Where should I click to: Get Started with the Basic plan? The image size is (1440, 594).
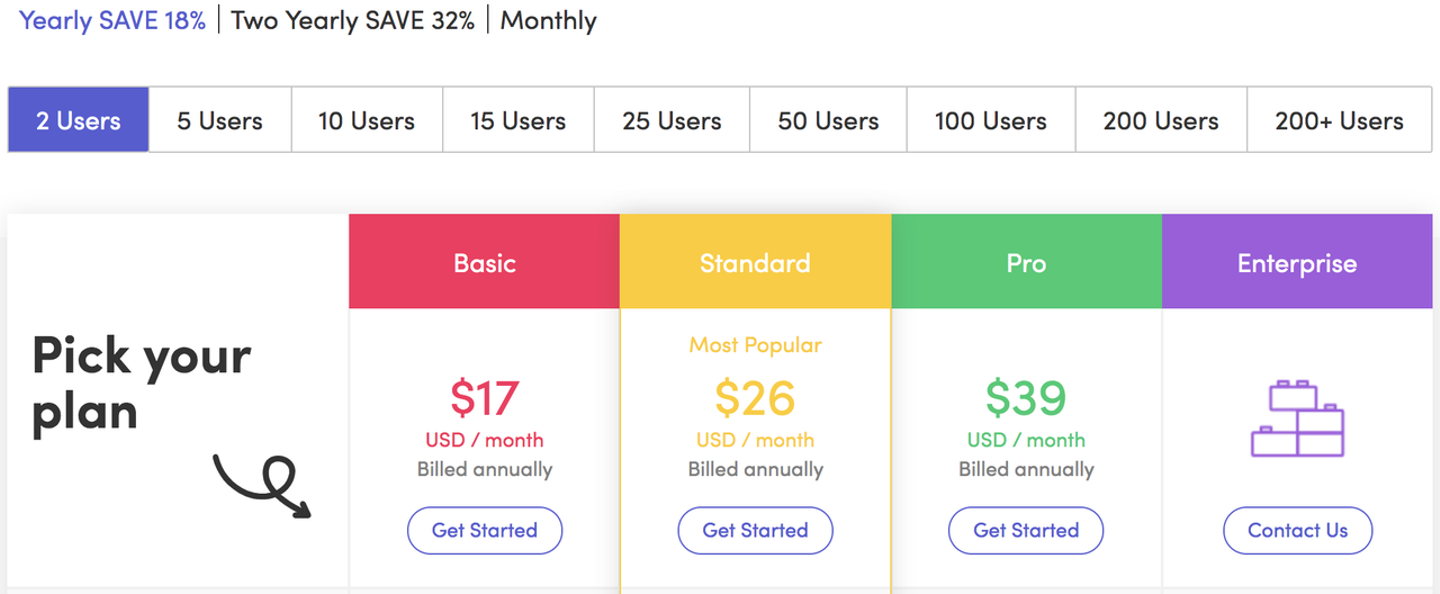pyautogui.click(x=485, y=531)
